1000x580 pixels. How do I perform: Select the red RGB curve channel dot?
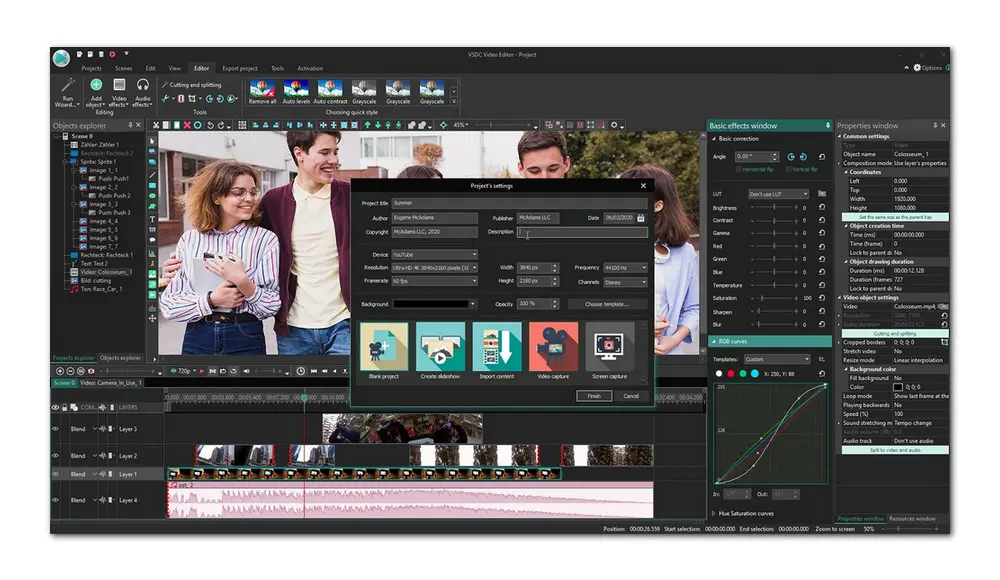coord(731,374)
